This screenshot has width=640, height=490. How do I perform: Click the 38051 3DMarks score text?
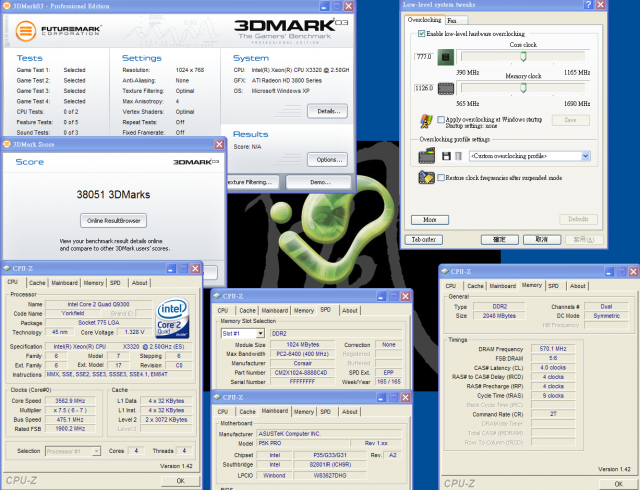pos(113,195)
